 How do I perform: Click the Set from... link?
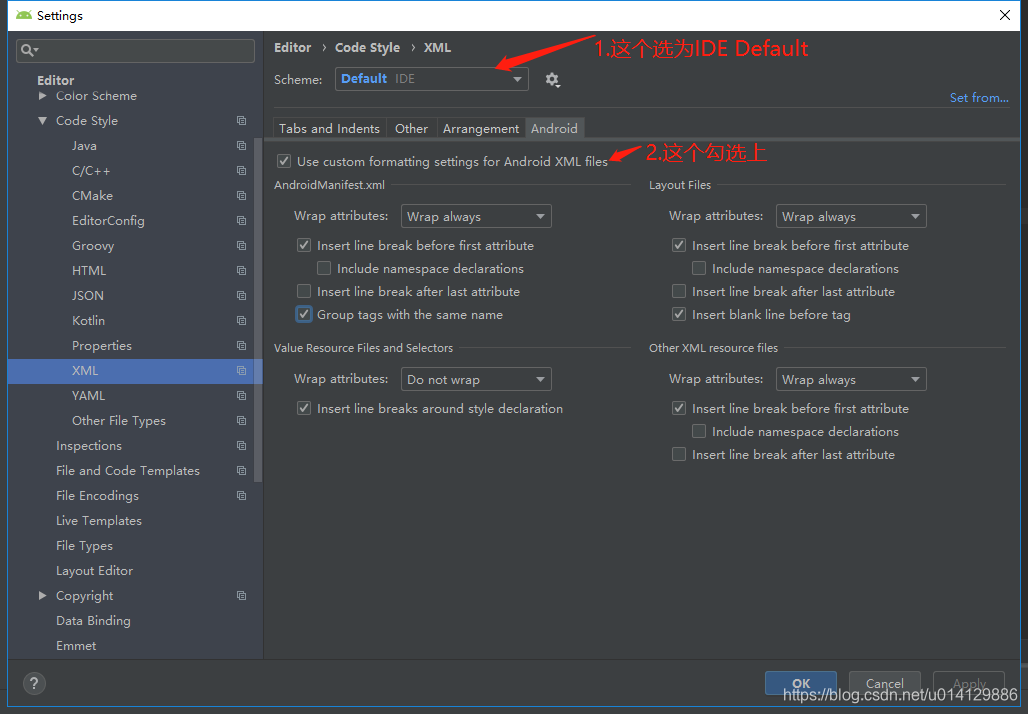coord(979,98)
